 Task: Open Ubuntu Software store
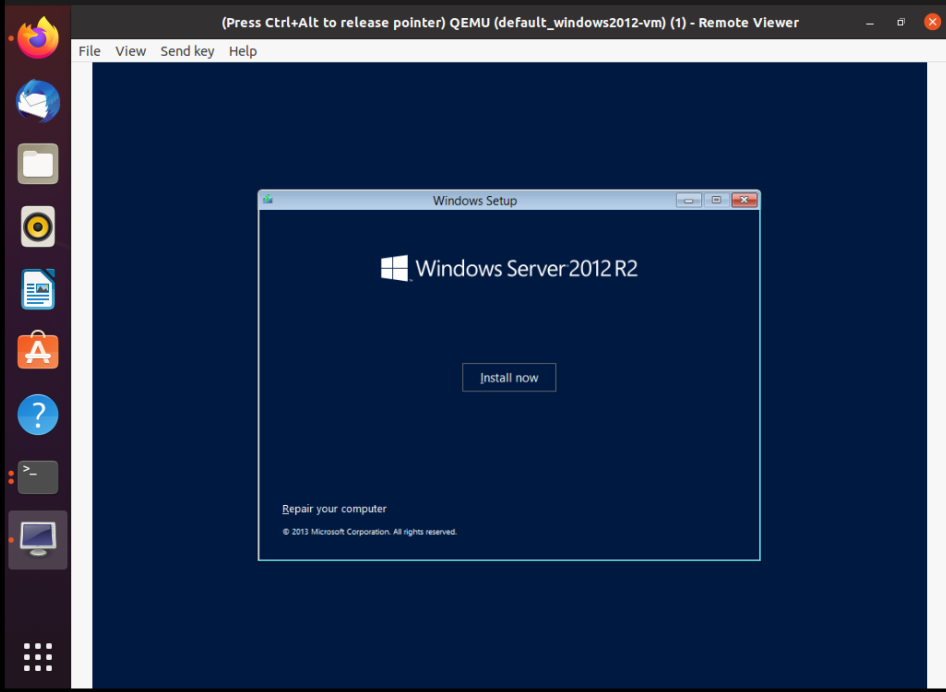click(38, 351)
